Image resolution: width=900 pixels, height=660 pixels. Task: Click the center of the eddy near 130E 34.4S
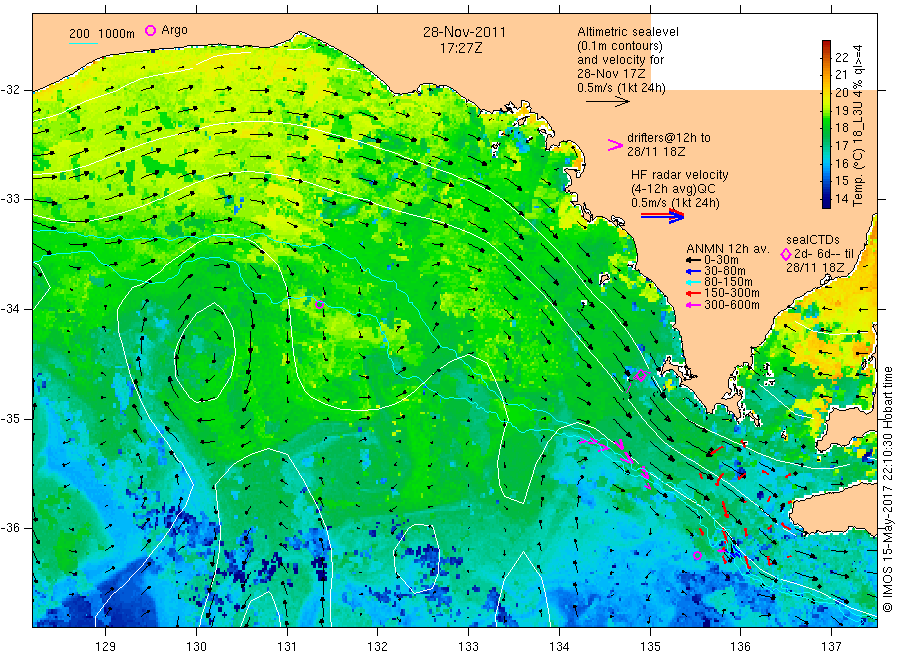205,353
